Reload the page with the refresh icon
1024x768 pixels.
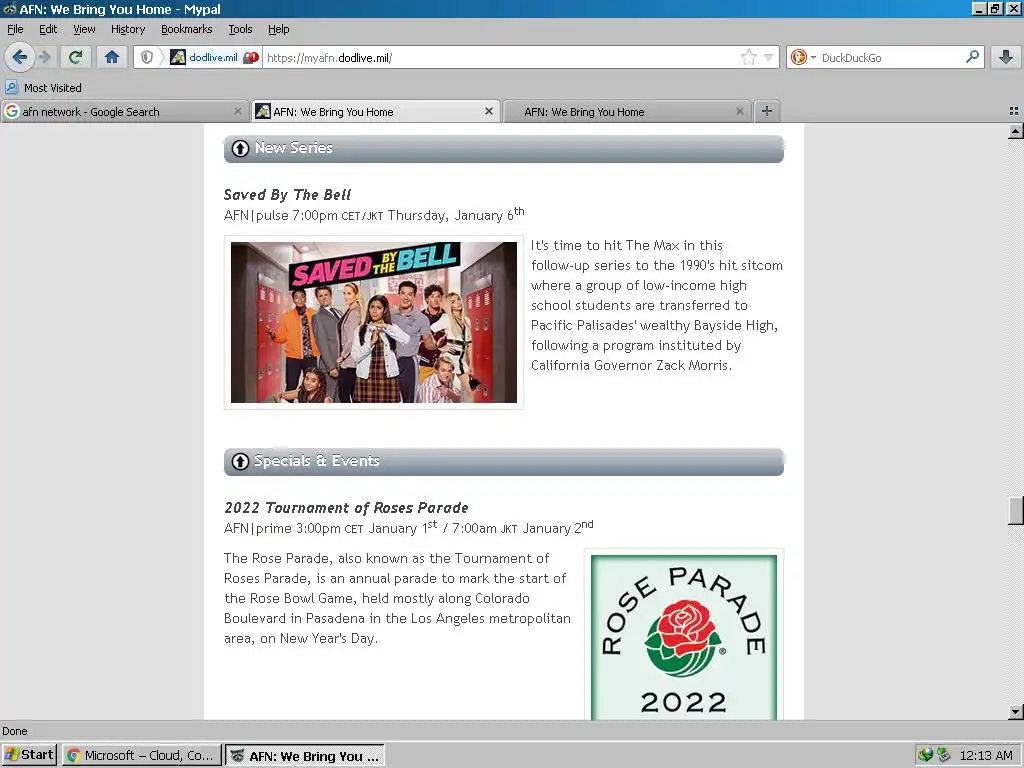point(76,57)
